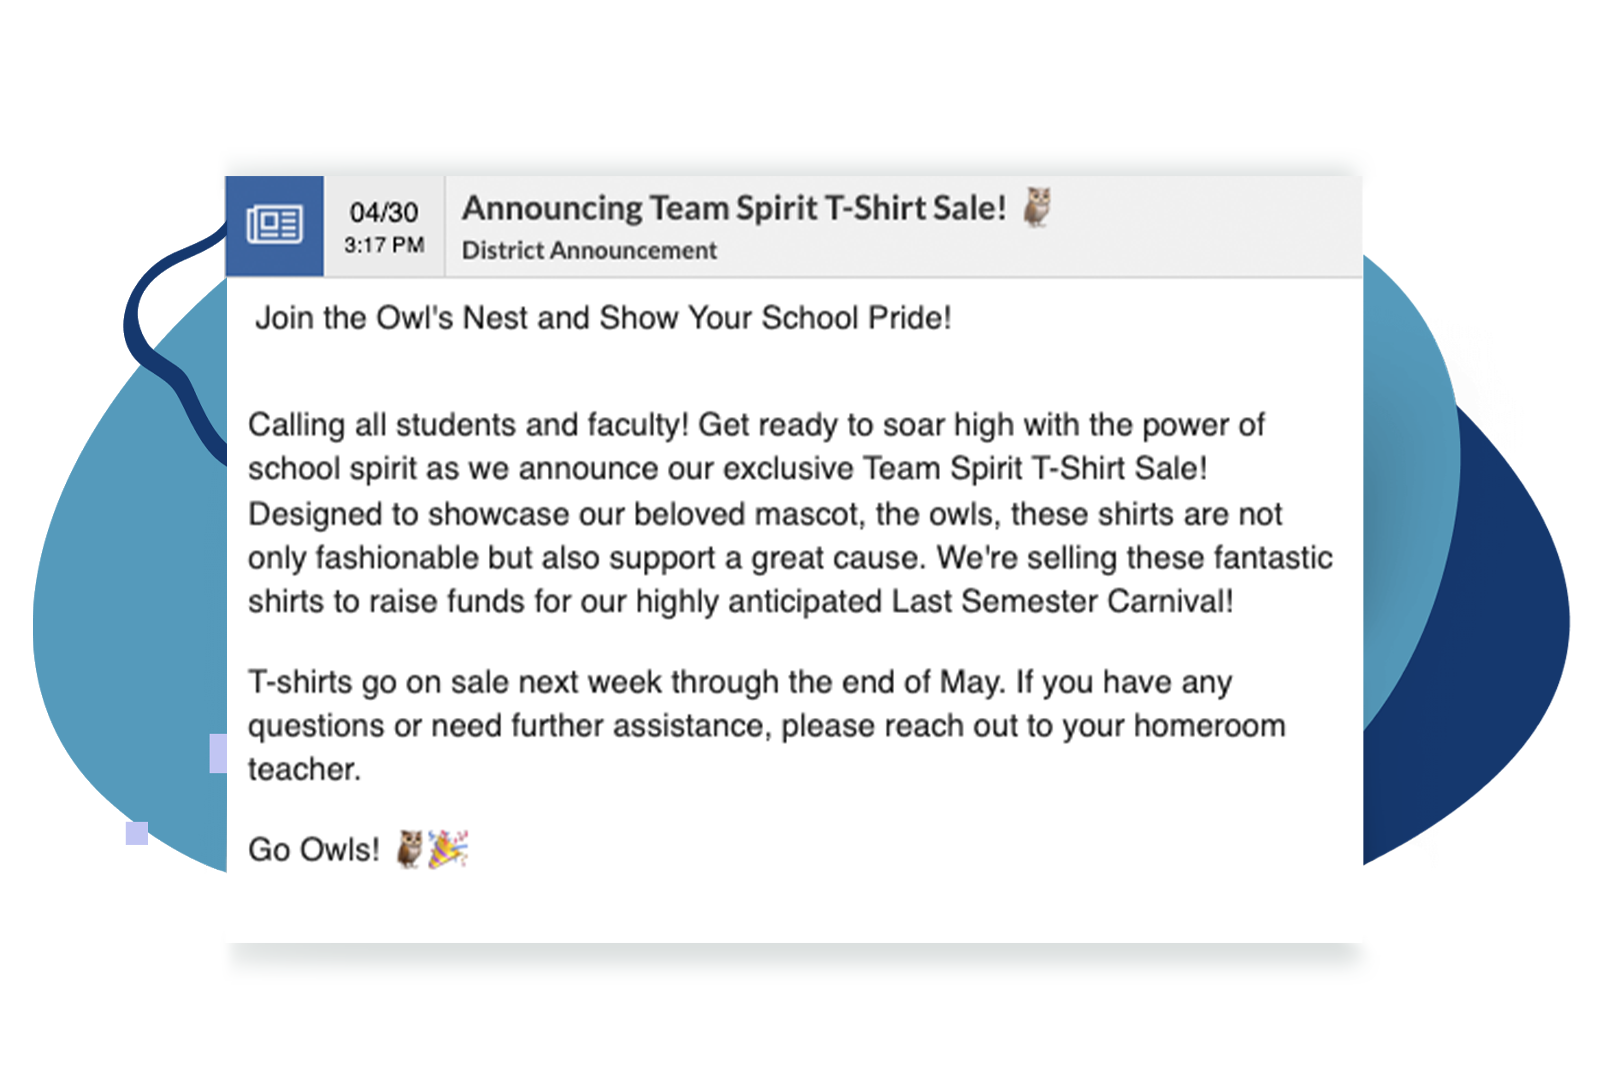Open the Announcing Team Spirit T-Shirt Sale title

[733, 208]
